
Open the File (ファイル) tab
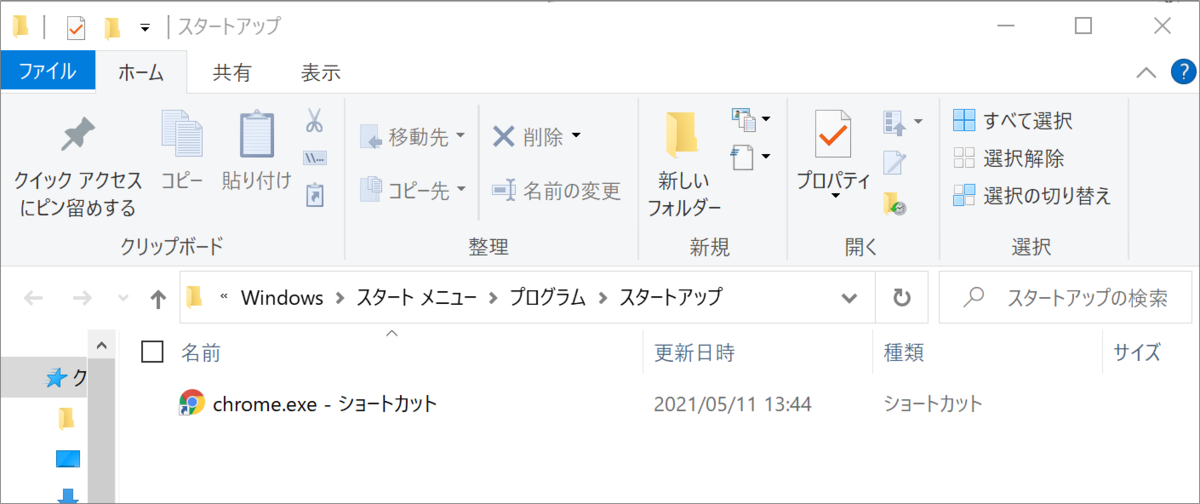click(x=48, y=71)
